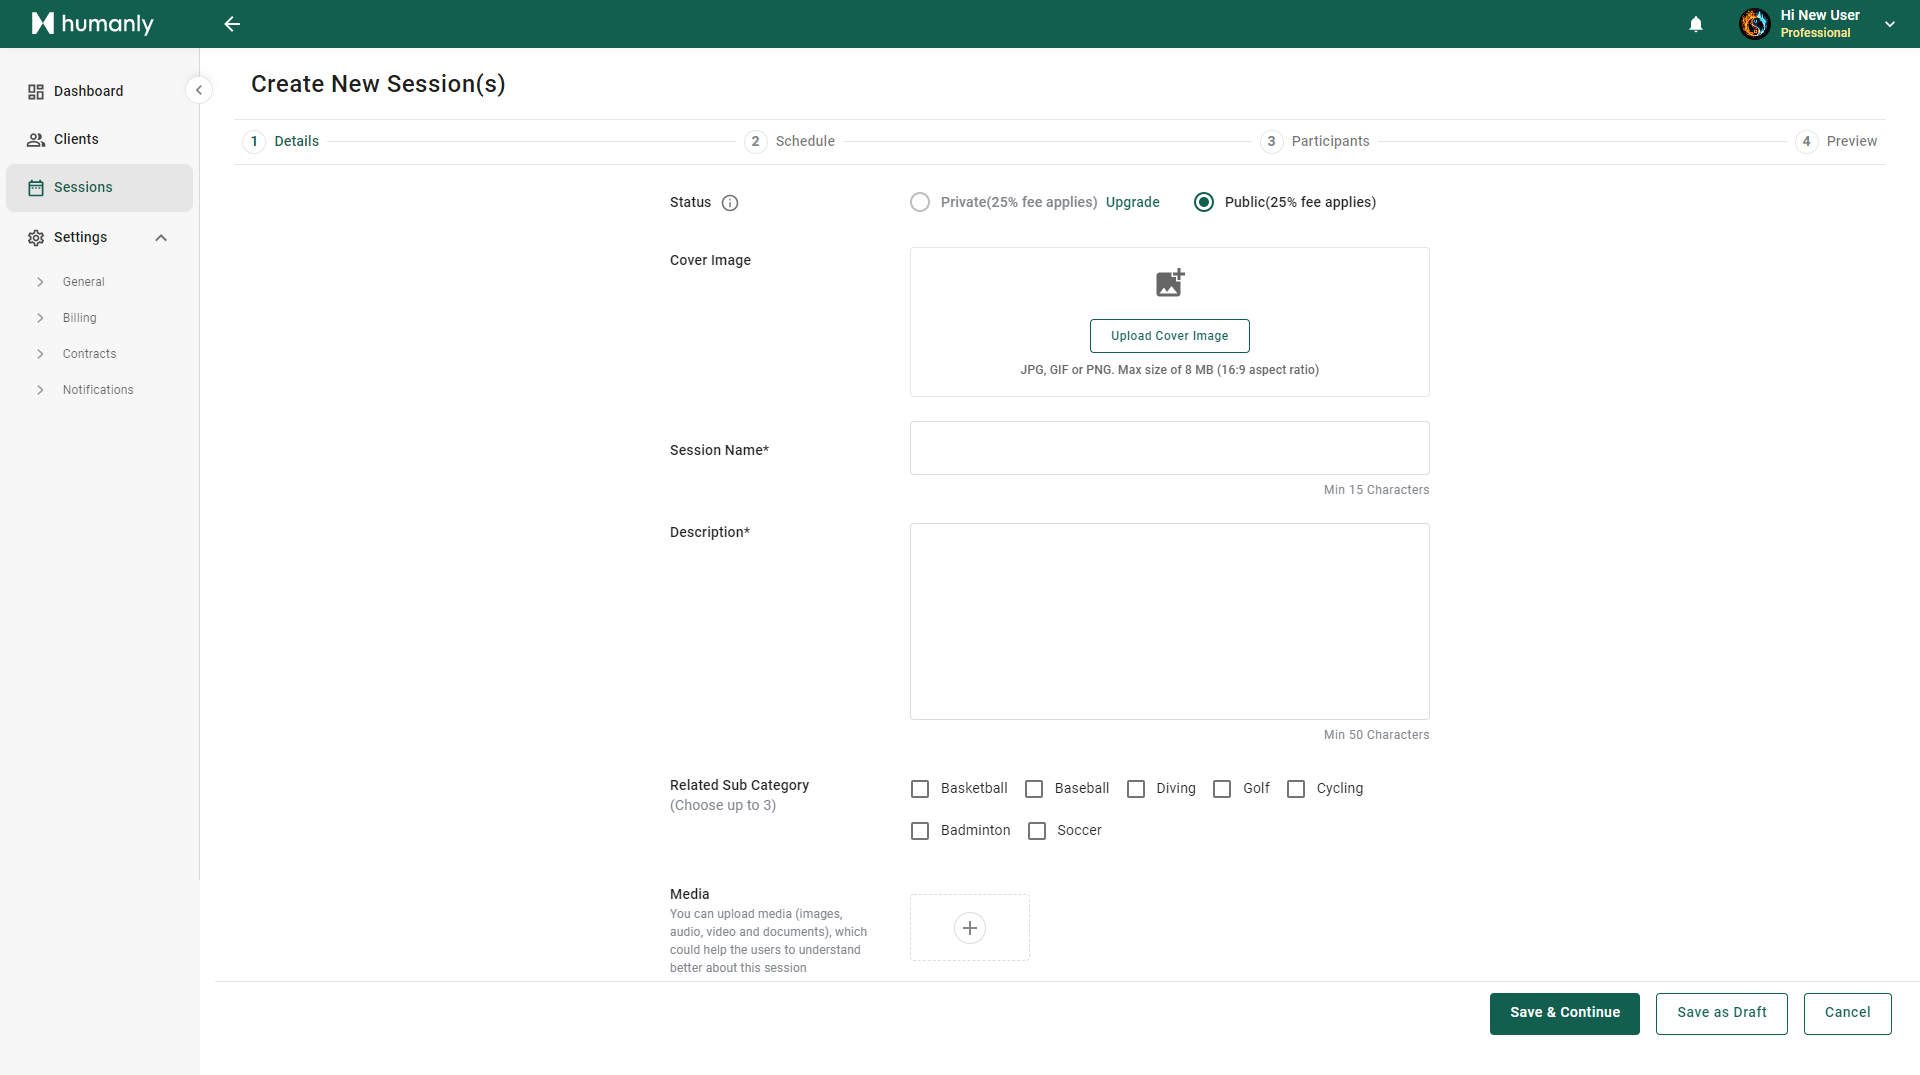This screenshot has width=1920, height=1075.
Task: Collapse the Settings section chevron
Action: coord(161,238)
